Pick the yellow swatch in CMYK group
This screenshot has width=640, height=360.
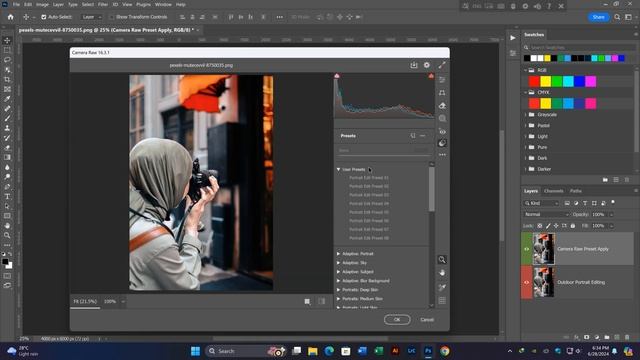click(x=545, y=103)
